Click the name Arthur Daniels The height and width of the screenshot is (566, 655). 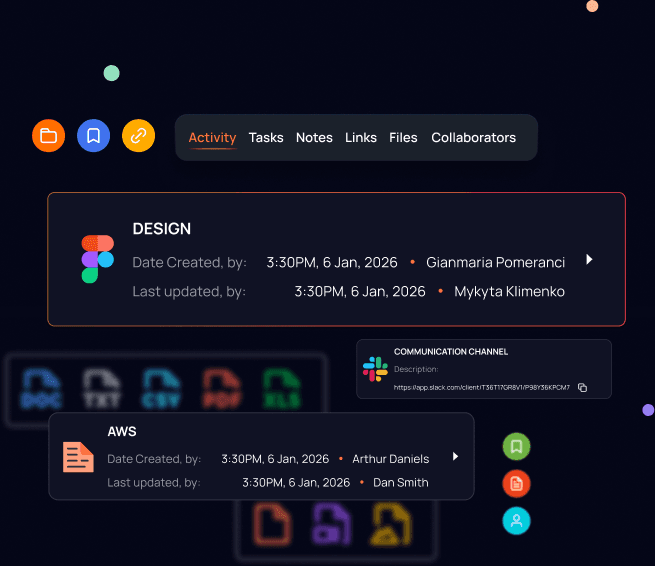coord(391,459)
